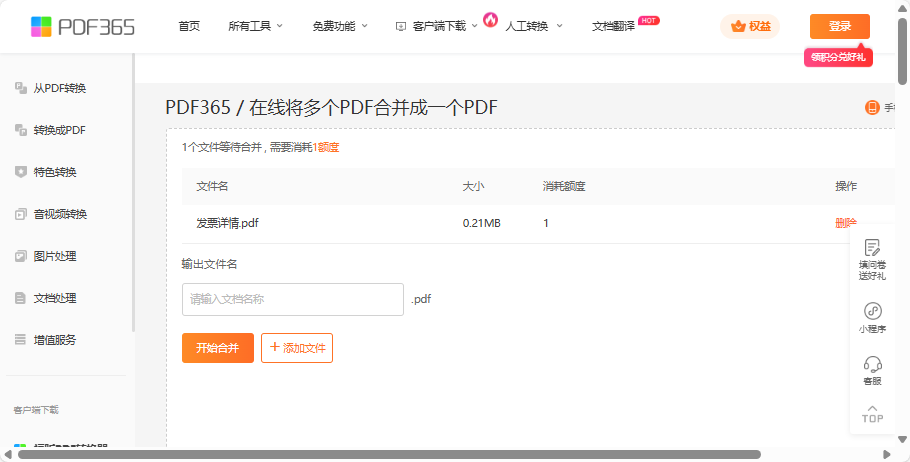910x462 pixels.
Task: Click the 客户端下载 sidebar heading
Action: click(x=36, y=410)
